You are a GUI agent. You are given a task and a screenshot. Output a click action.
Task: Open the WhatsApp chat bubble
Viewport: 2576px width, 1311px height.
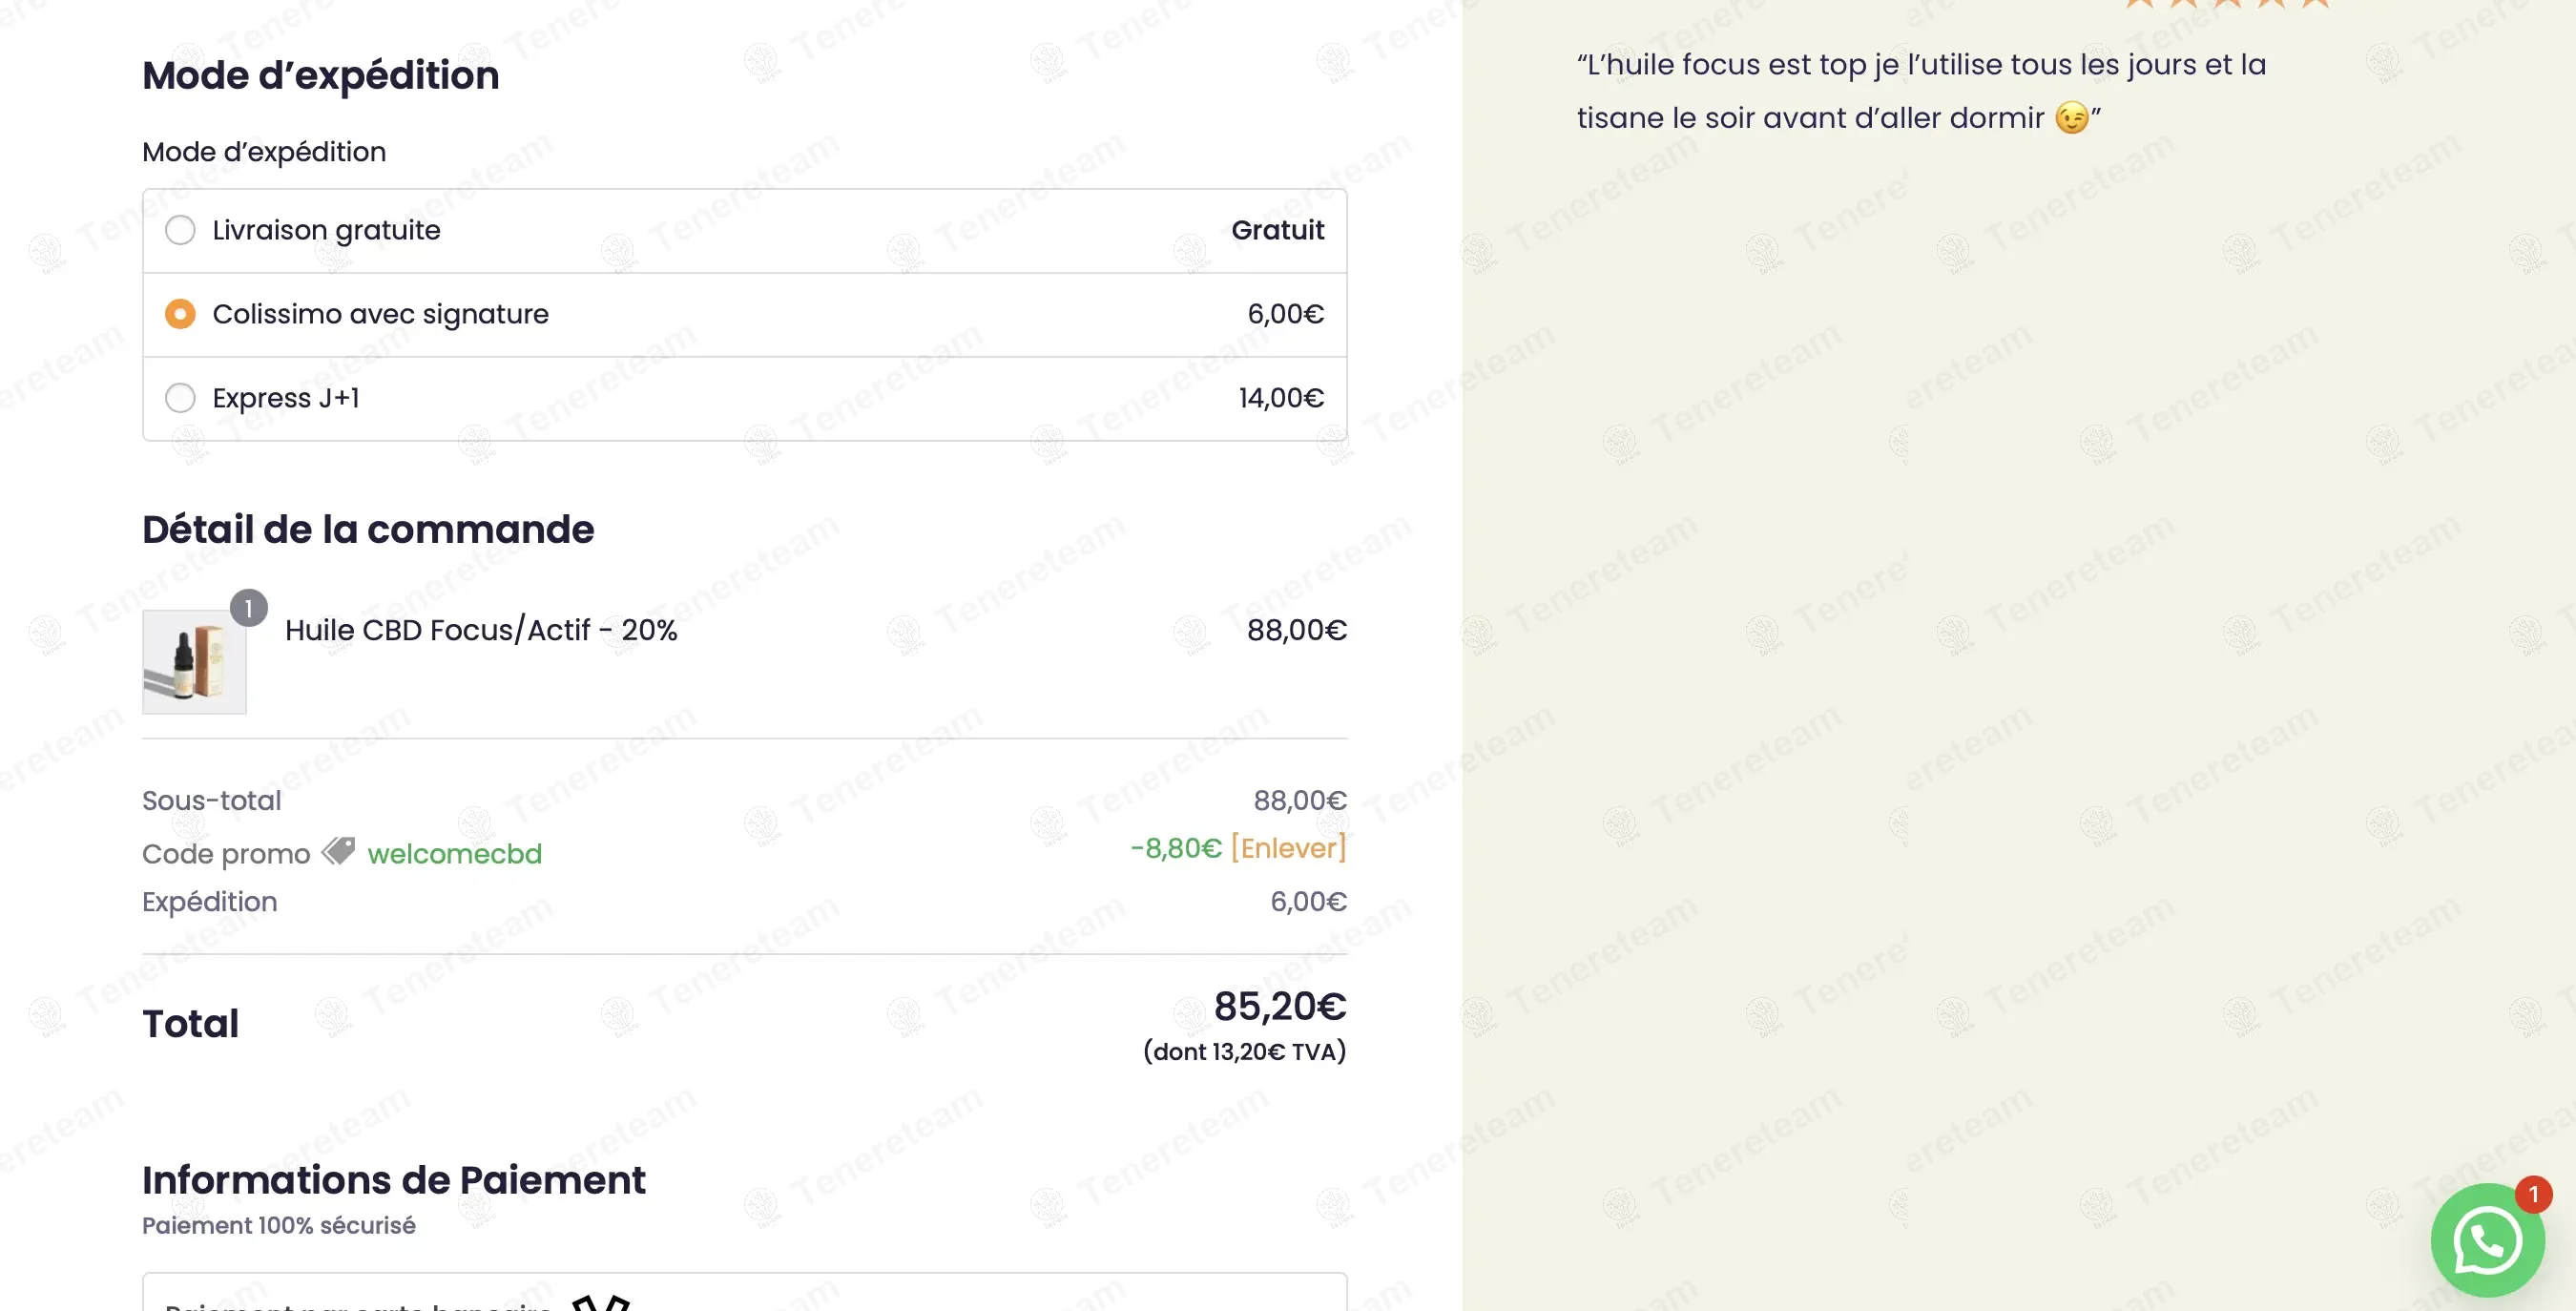pyautogui.click(x=2487, y=1240)
